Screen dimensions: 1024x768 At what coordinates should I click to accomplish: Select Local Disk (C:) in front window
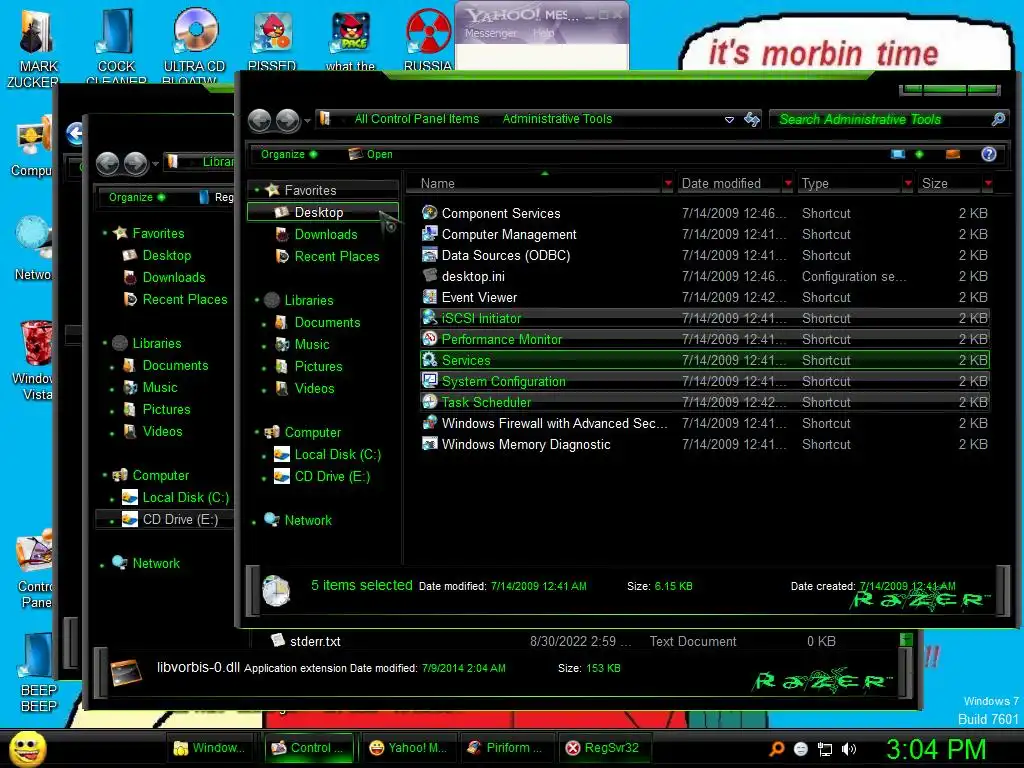337,455
